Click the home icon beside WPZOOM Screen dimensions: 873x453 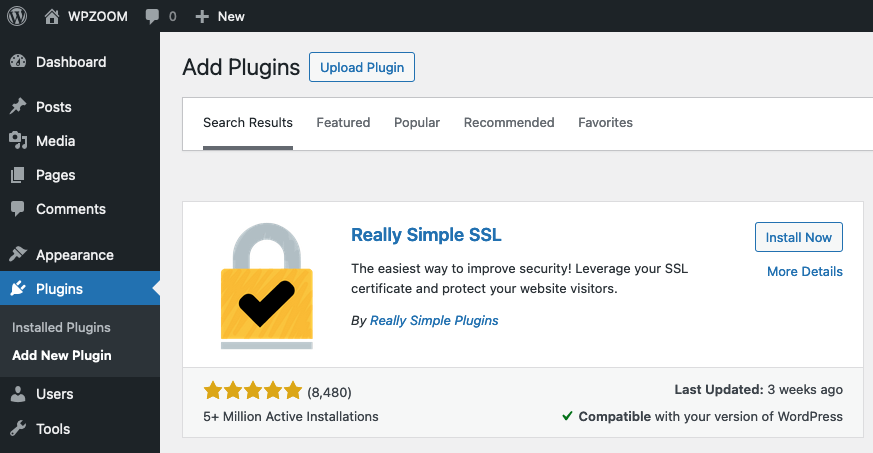(x=52, y=17)
